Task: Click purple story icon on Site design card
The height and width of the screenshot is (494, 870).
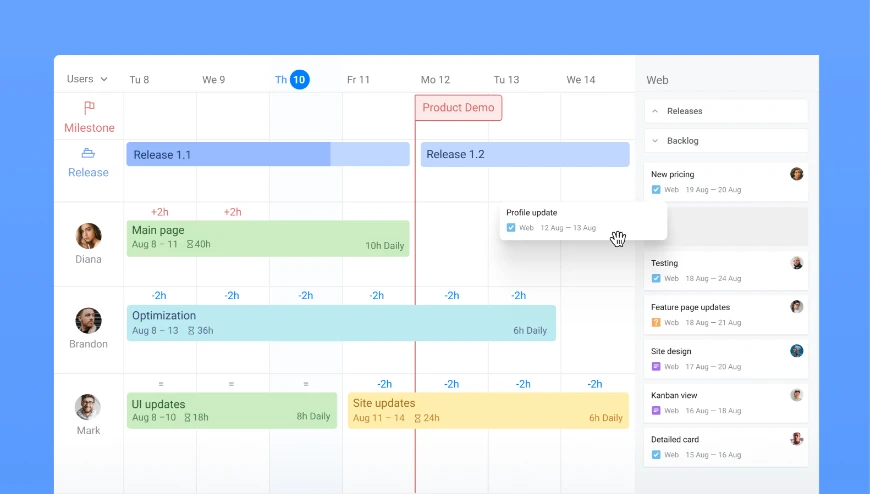Action: coord(656,366)
